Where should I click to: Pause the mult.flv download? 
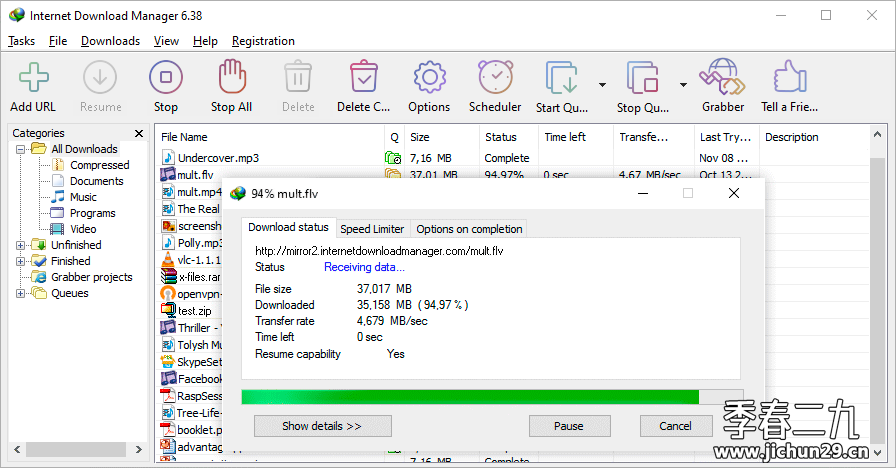point(569,426)
